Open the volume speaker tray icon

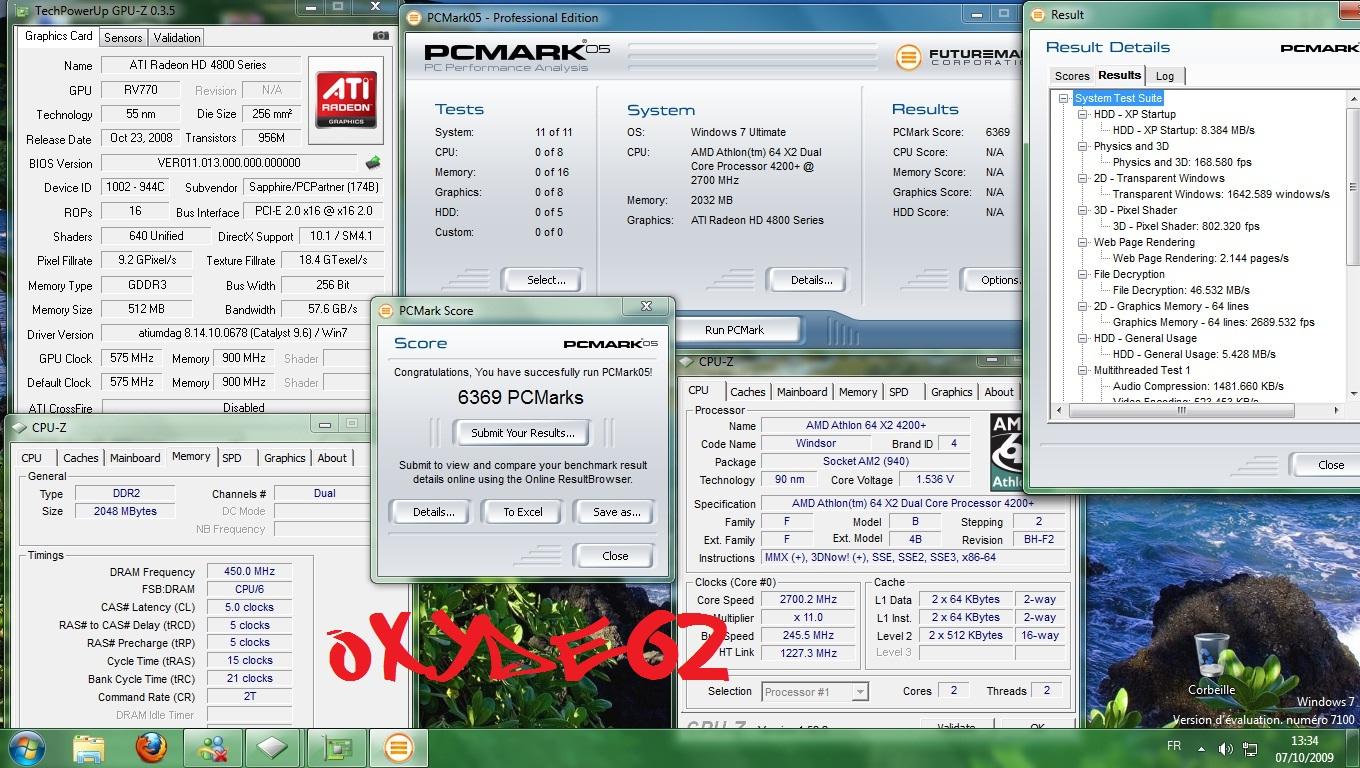tap(1225, 748)
